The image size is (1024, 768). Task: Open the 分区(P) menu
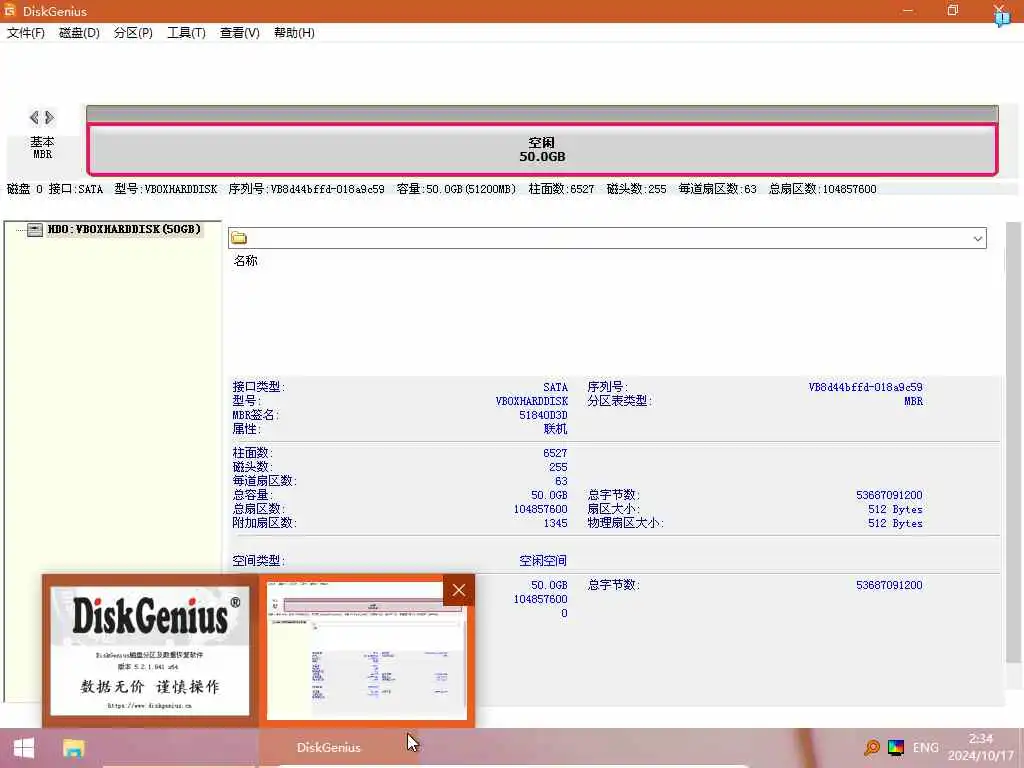133,33
